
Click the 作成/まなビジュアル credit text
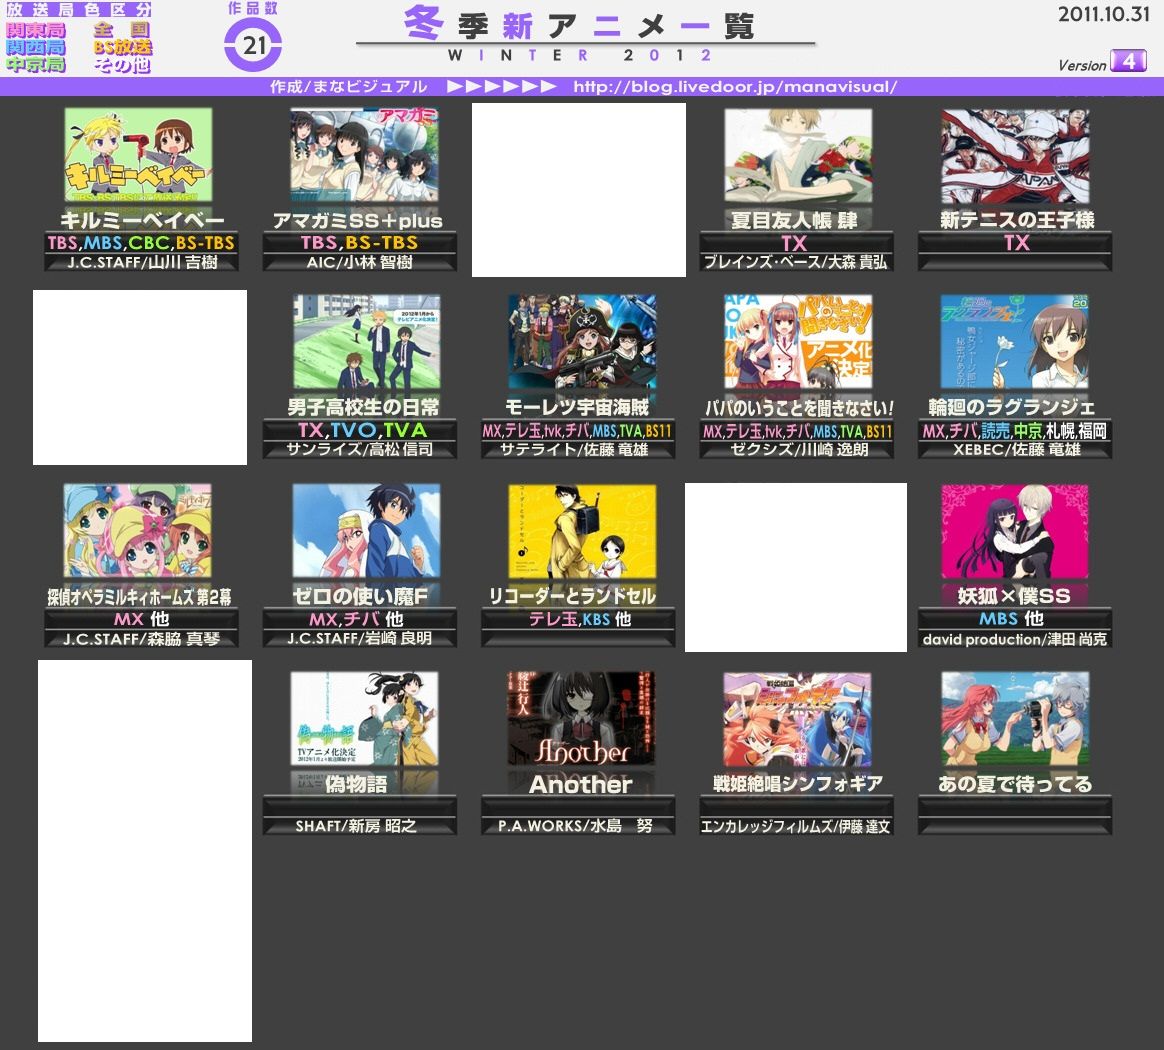point(349,87)
